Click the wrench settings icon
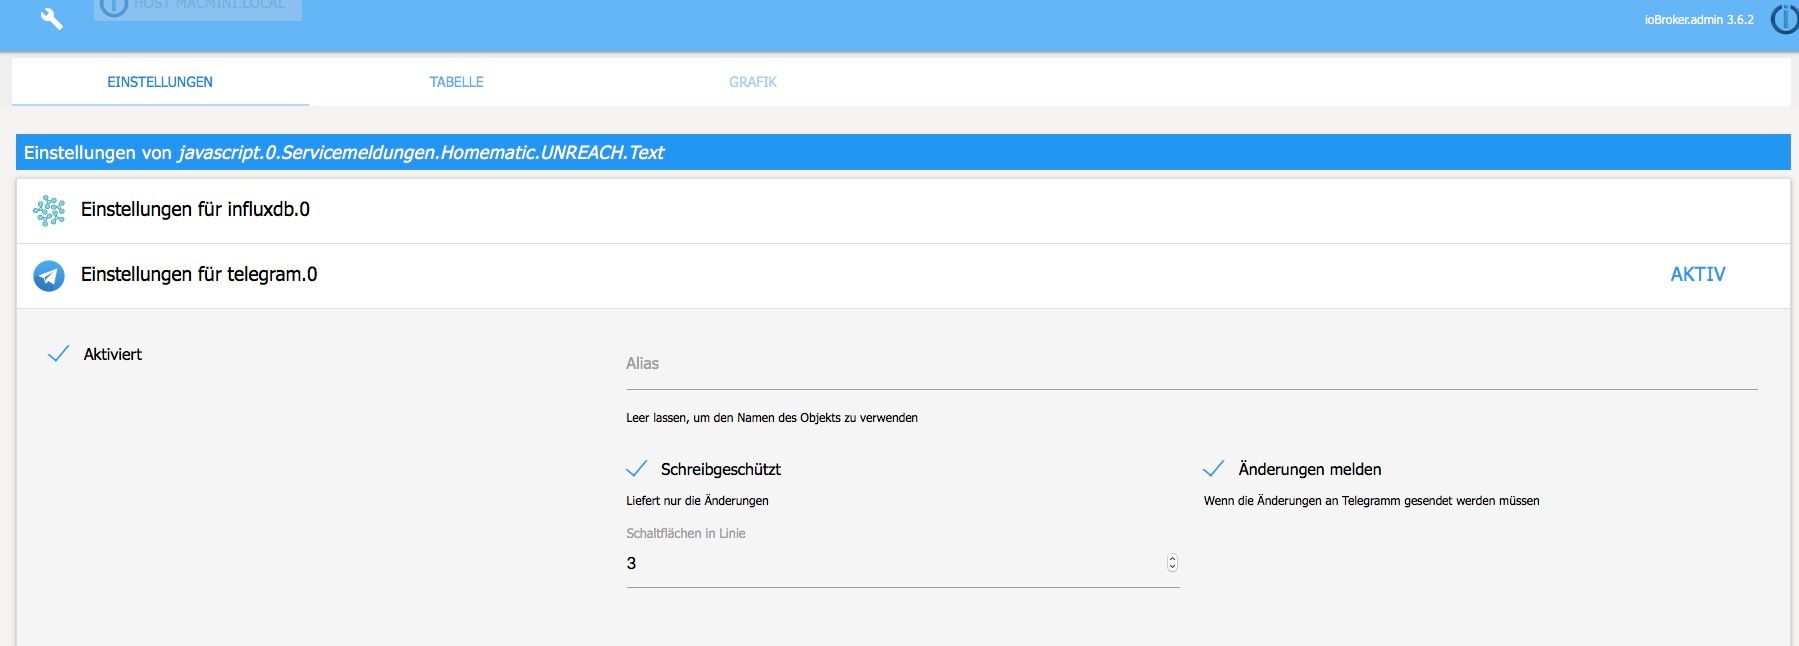The width and height of the screenshot is (1799, 646). [x=51, y=19]
